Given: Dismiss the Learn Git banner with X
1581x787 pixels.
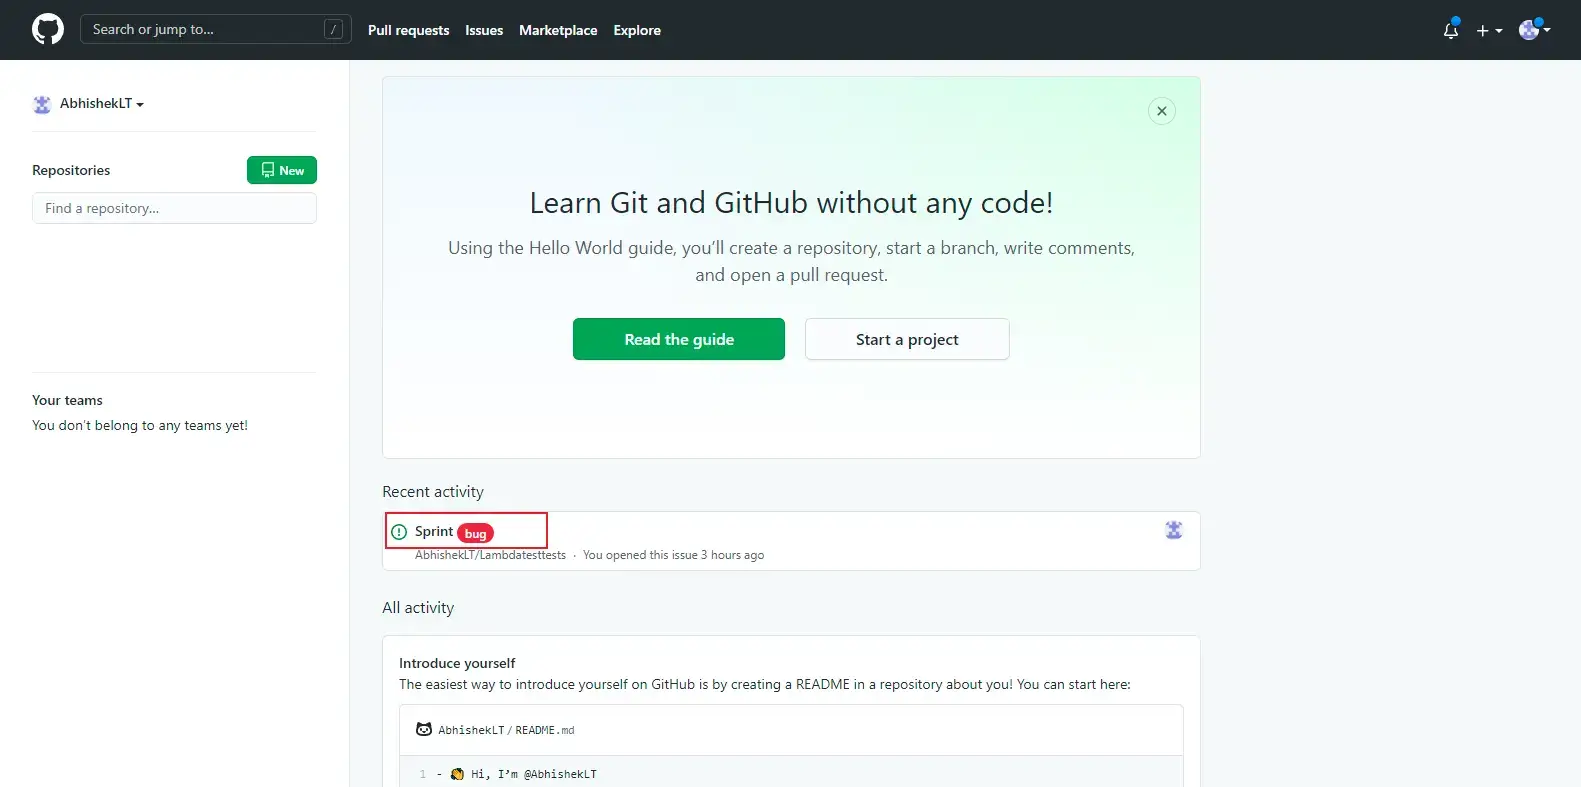Looking at the screenshot, I should 1161,111.
